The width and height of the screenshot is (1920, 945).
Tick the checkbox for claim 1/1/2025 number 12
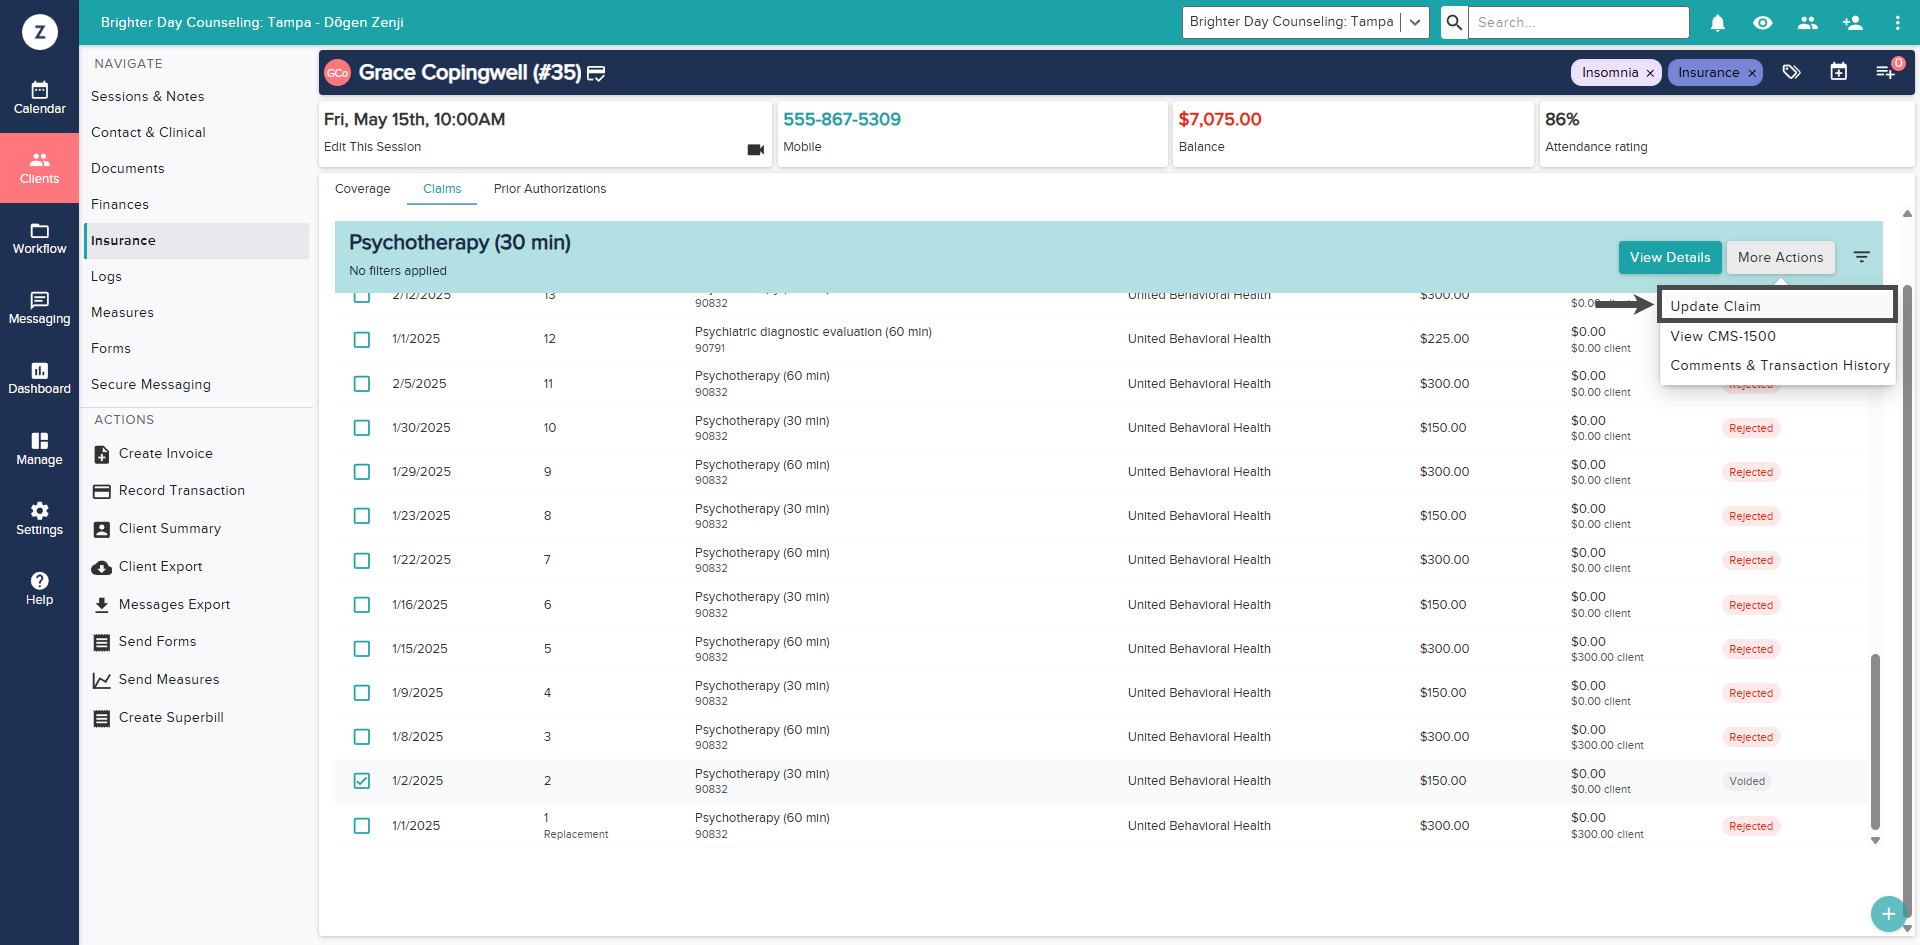pos(362,340)
